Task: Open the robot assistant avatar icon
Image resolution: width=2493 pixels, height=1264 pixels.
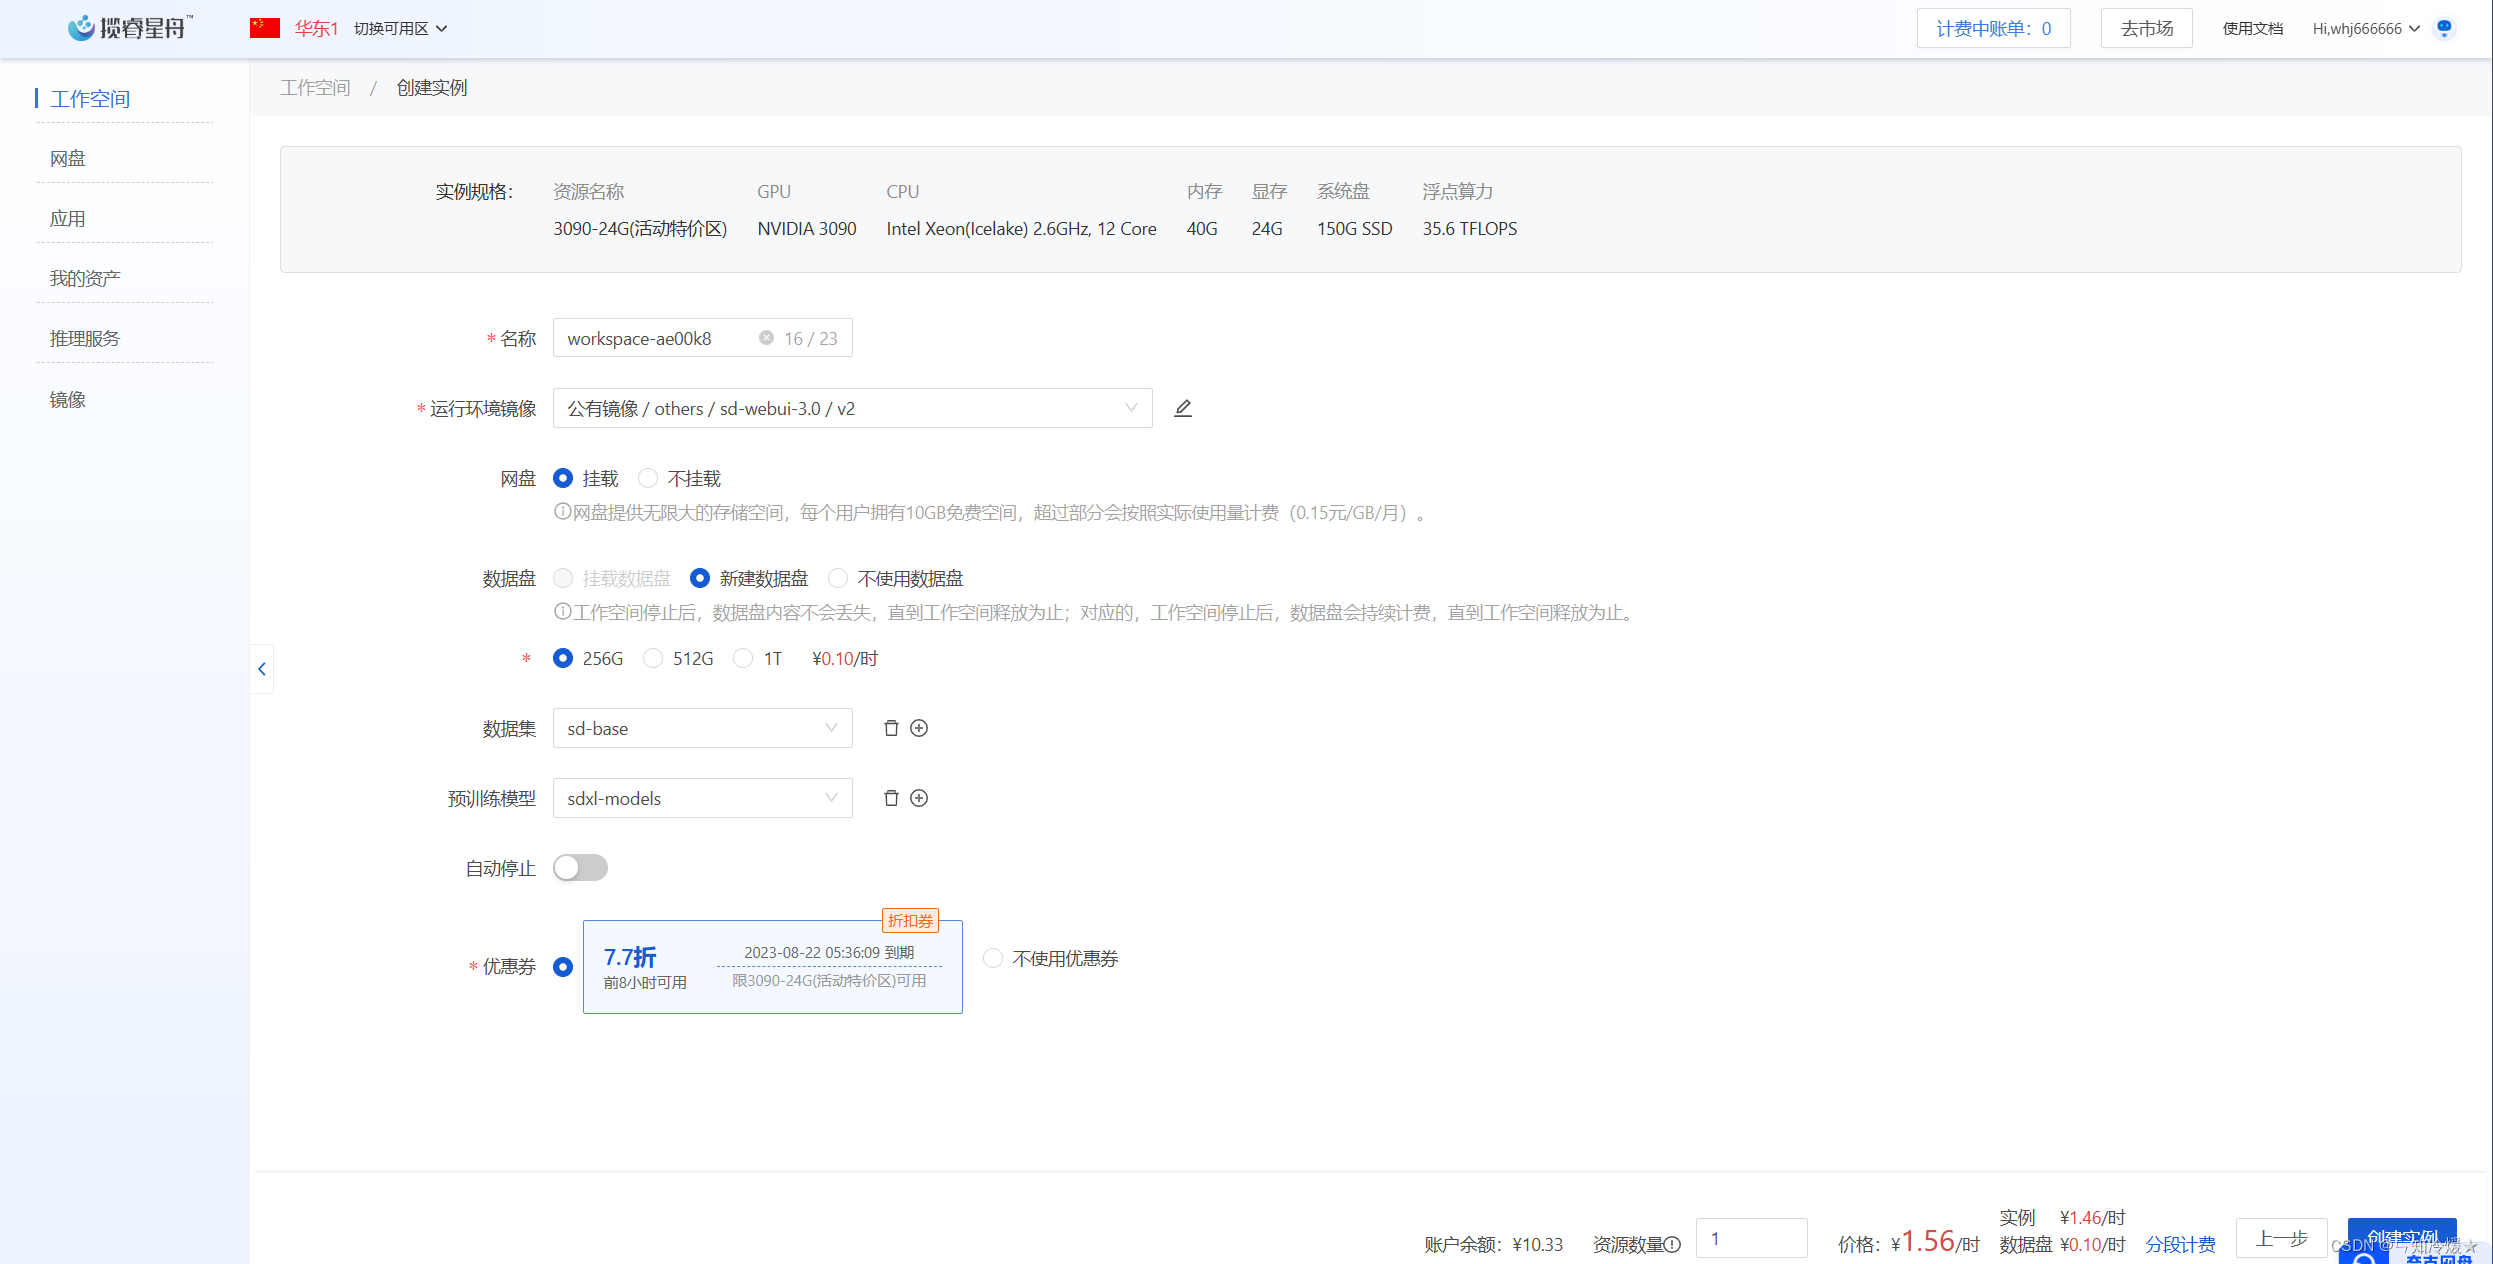Action: pyautogui.click(x=2444, y=28)
